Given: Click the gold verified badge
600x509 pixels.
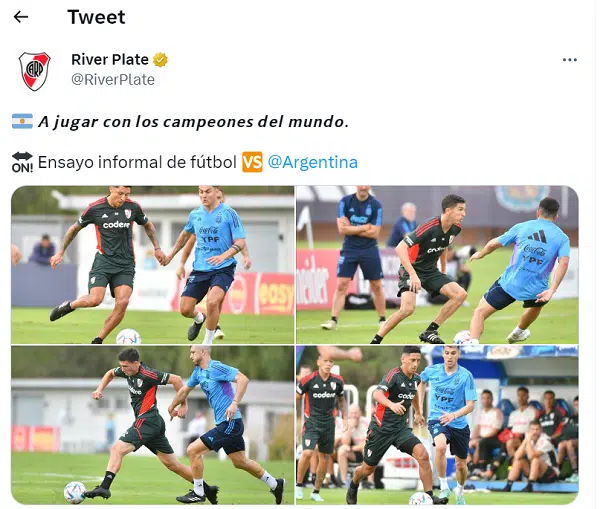Looking at the screenshot, I should [x=160, y=60].
